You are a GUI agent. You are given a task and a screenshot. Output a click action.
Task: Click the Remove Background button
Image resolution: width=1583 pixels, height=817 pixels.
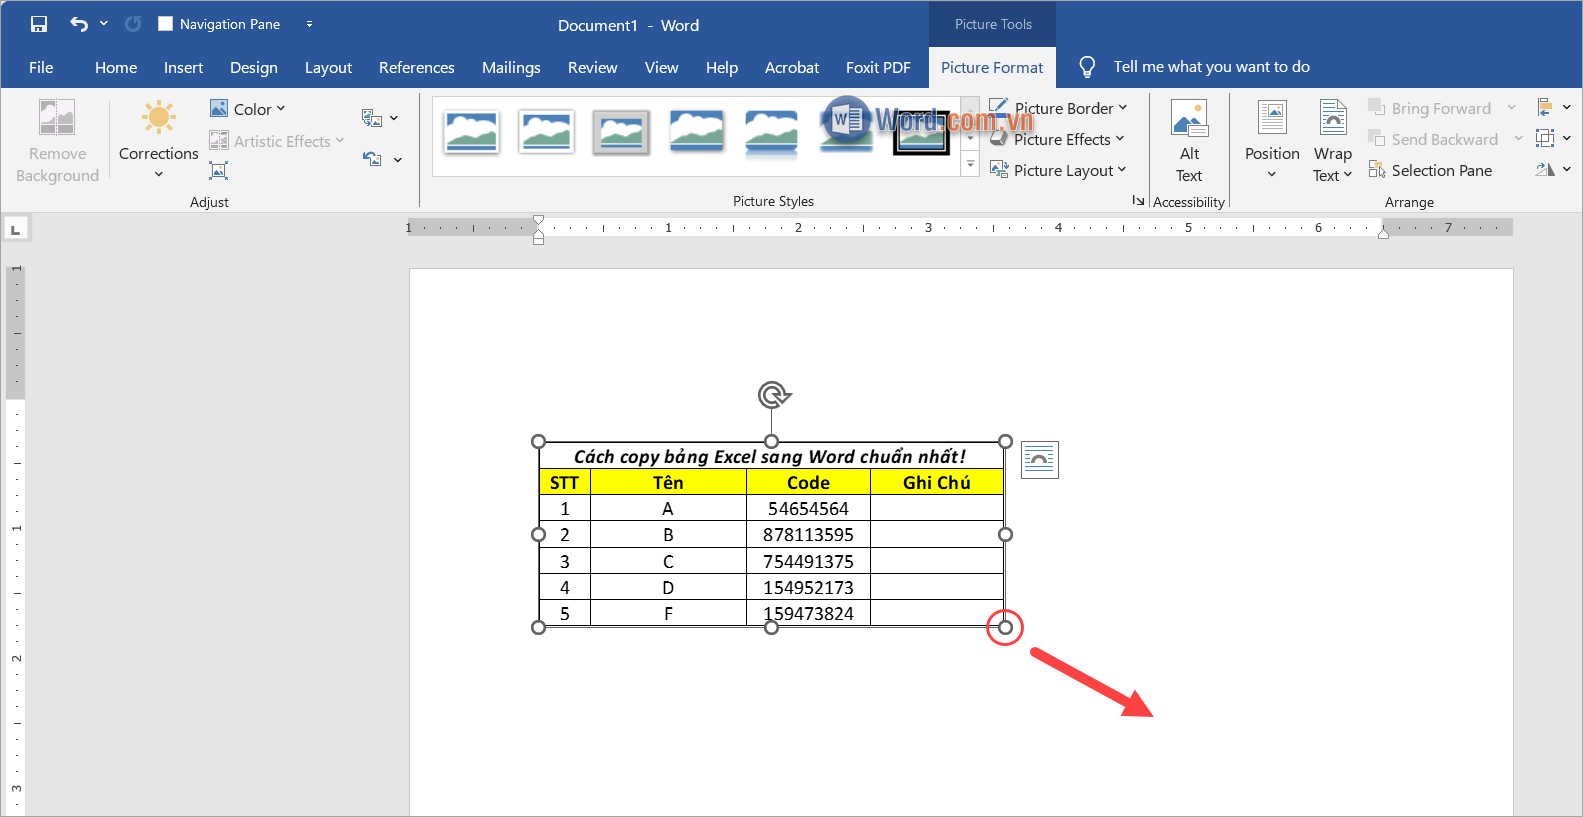tap(57, 142)
